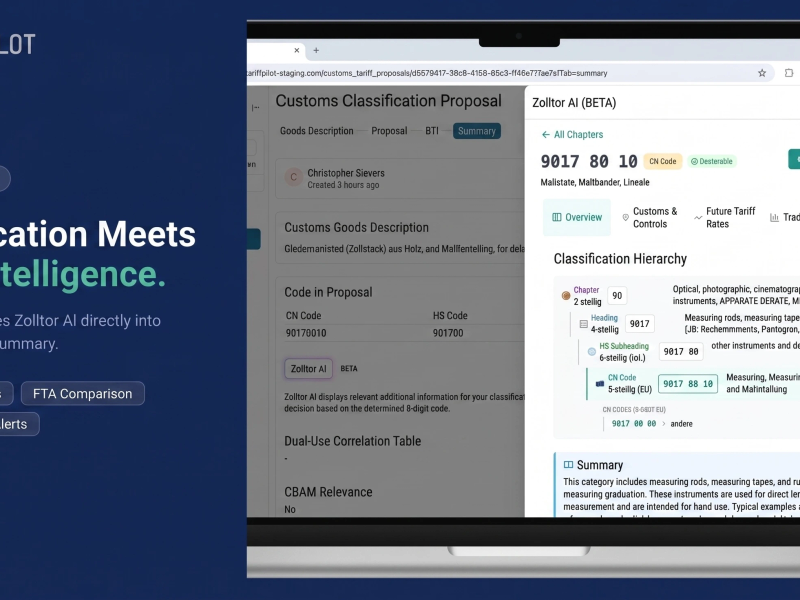Select the BTI step
The height and width of the screenshot is (600, 800).
(x=432, y=131)
